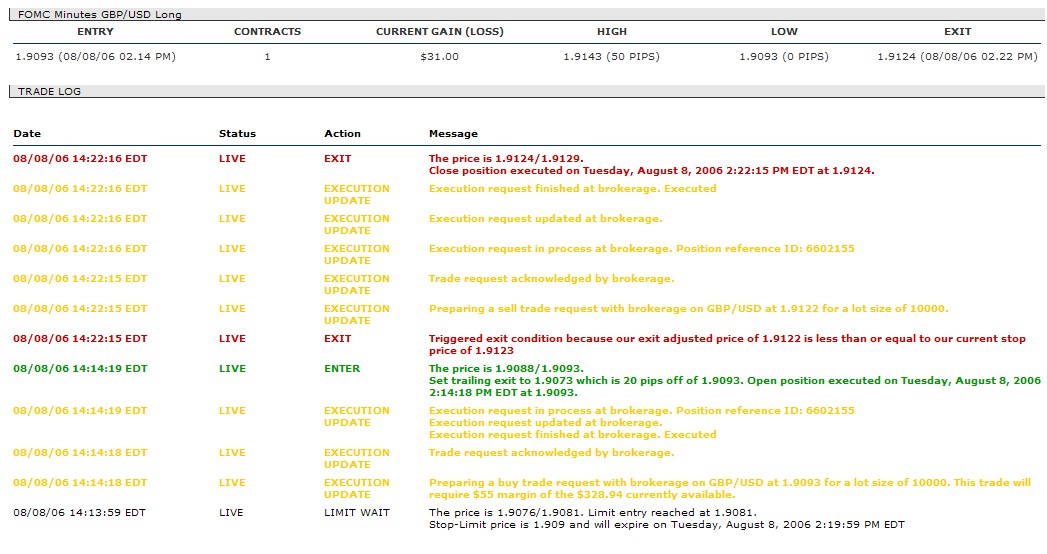Viewport: 1047px width, 554px height.
Task: Select 14:22:16 'Execution request in process at brokerage' message
Action: point(642,249)
